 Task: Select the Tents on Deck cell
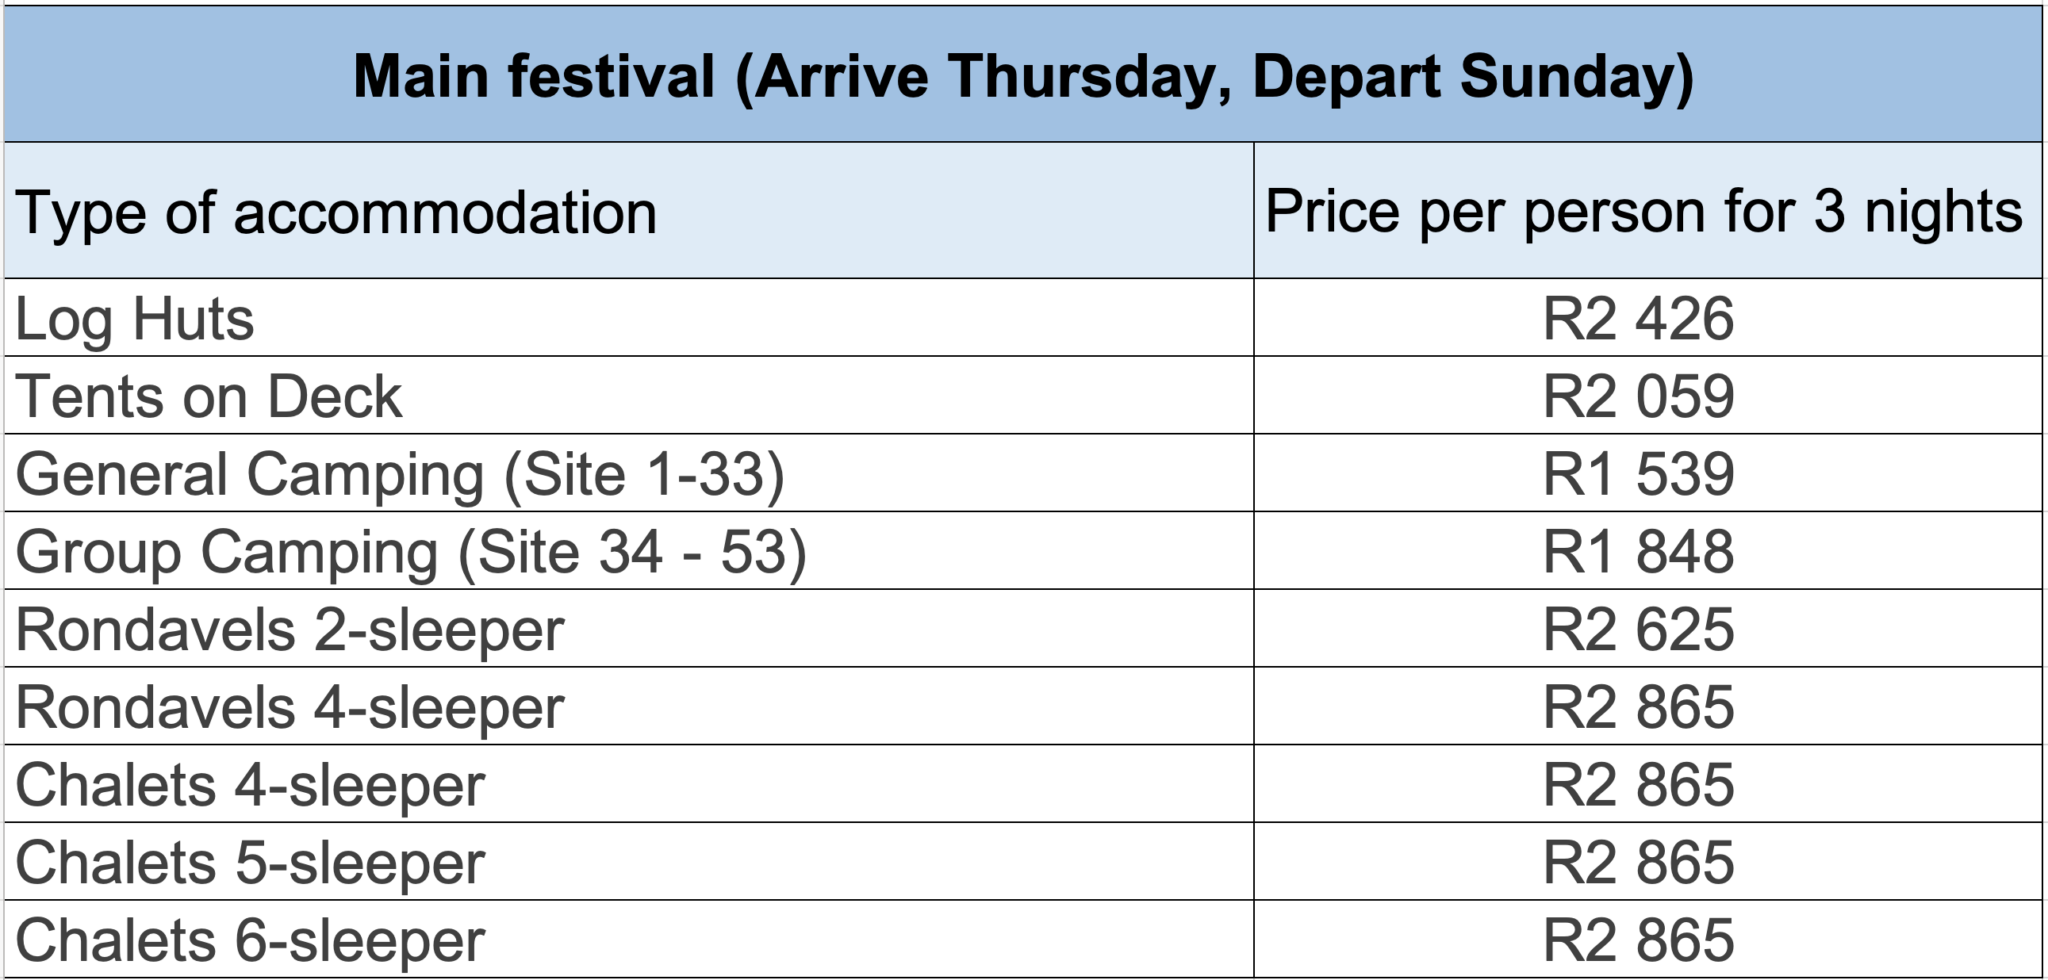(x=209, y=396)
